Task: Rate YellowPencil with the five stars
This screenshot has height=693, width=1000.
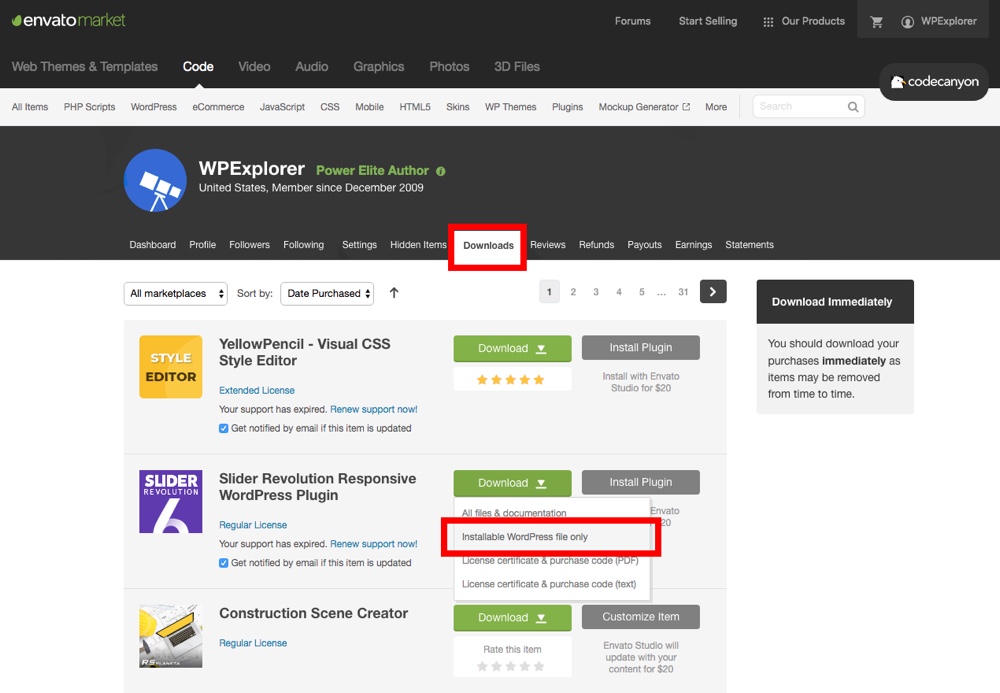Action: tap(511, 380)
